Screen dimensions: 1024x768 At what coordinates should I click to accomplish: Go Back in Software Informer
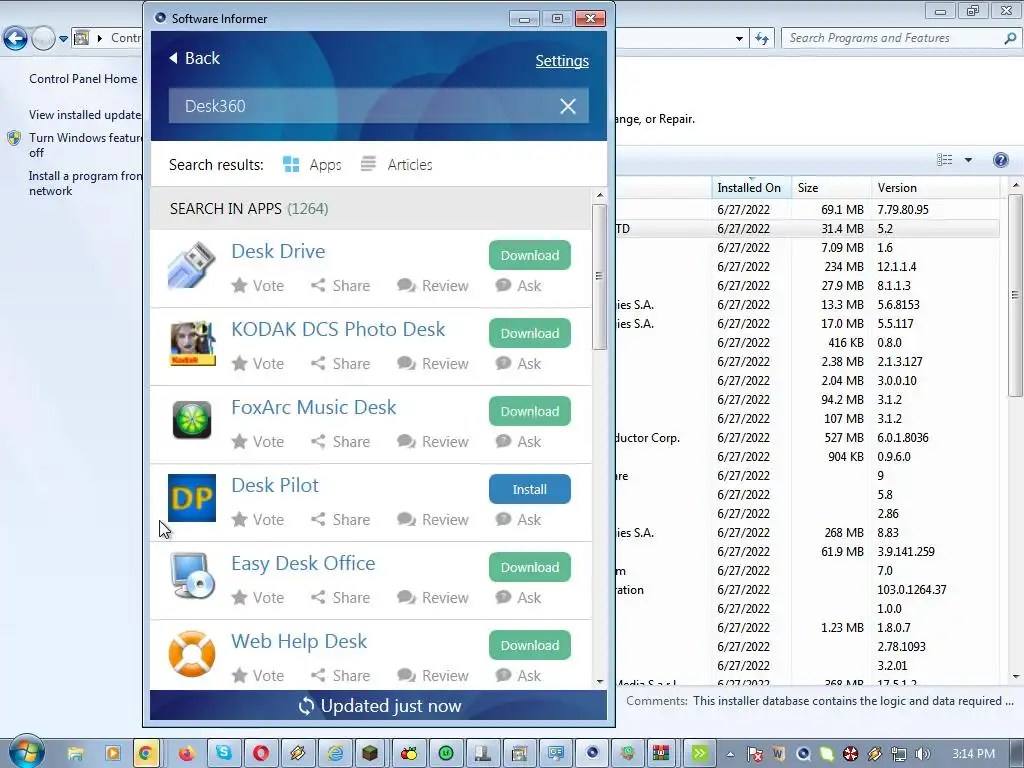pos(195,58)
